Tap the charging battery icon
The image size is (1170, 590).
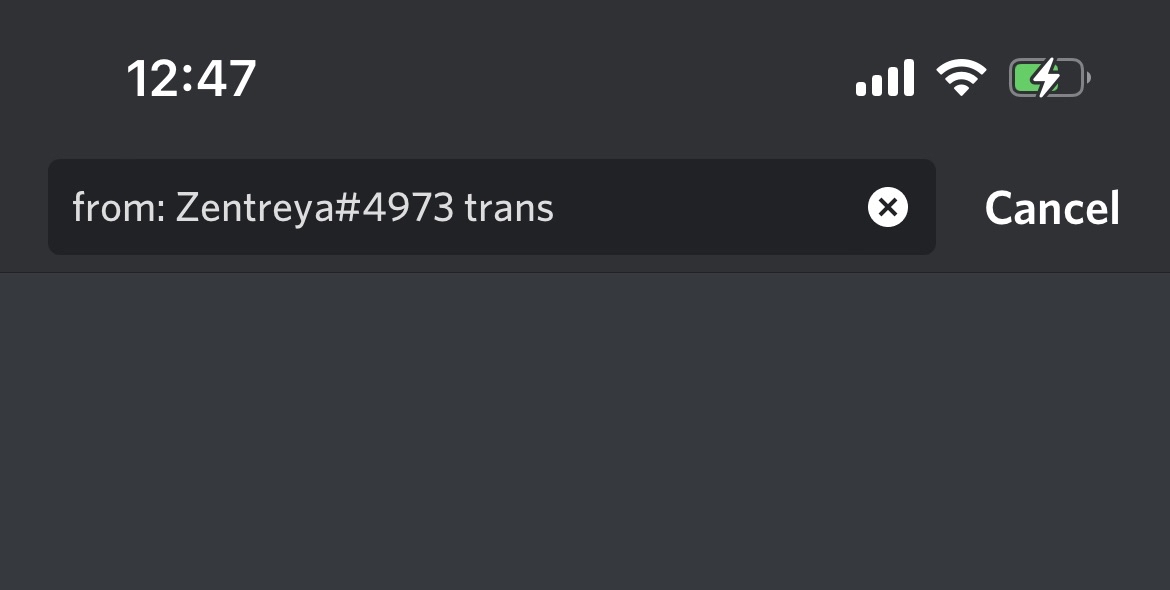coord(1050,78)
